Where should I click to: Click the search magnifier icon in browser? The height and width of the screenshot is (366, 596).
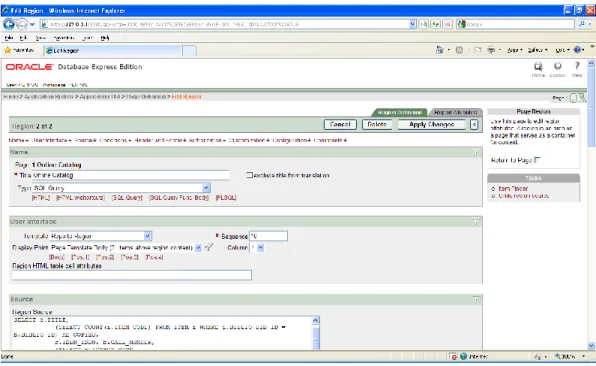tap(582, 24)
